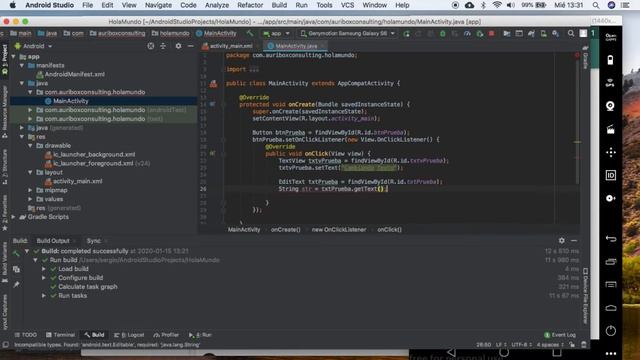Open Genymotion device ID widget
The height and width of the screenshot is (360, 640).
click(x=611, y=175)
